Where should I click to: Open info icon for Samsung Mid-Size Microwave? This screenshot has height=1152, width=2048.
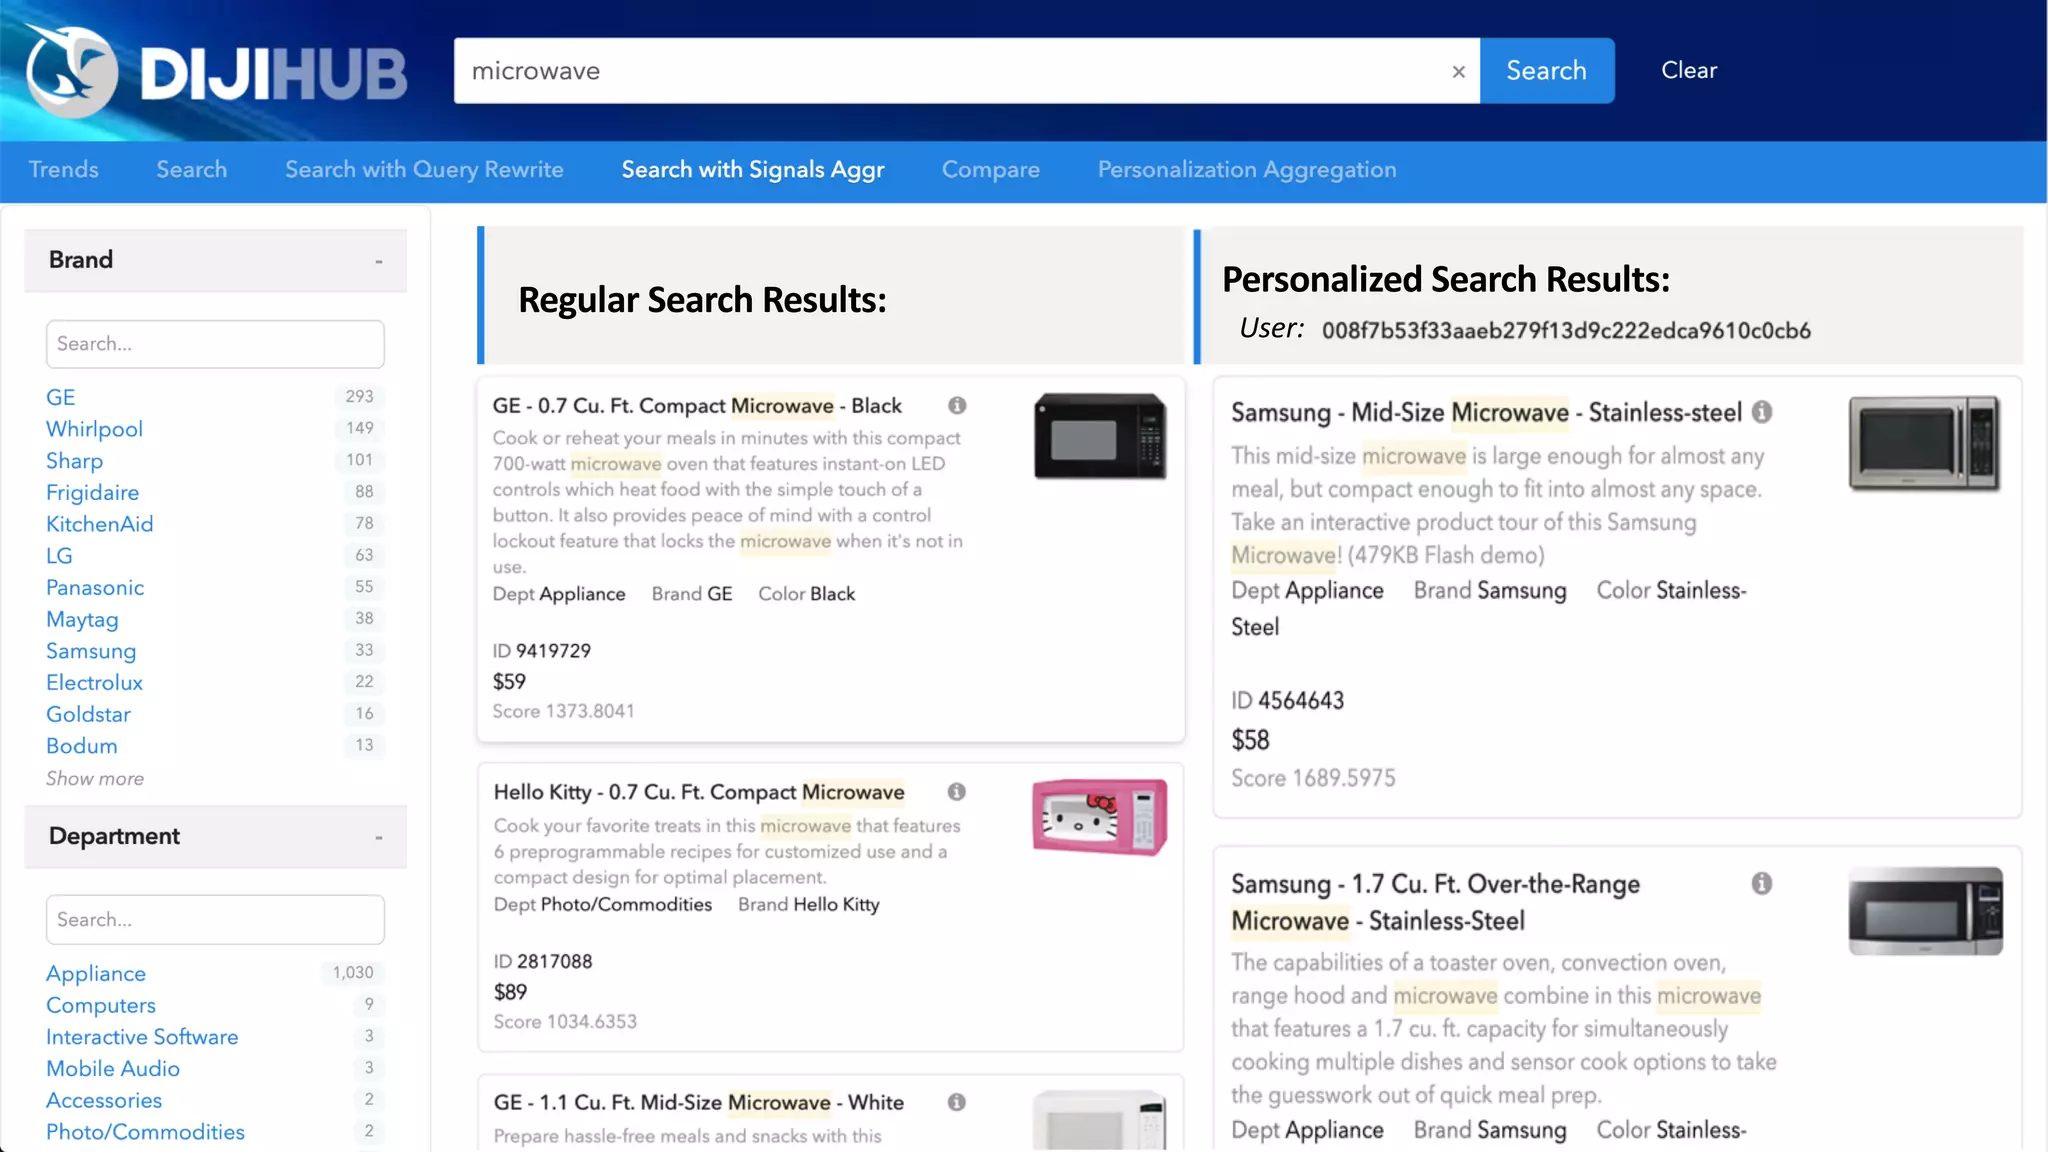point(1762,412)
